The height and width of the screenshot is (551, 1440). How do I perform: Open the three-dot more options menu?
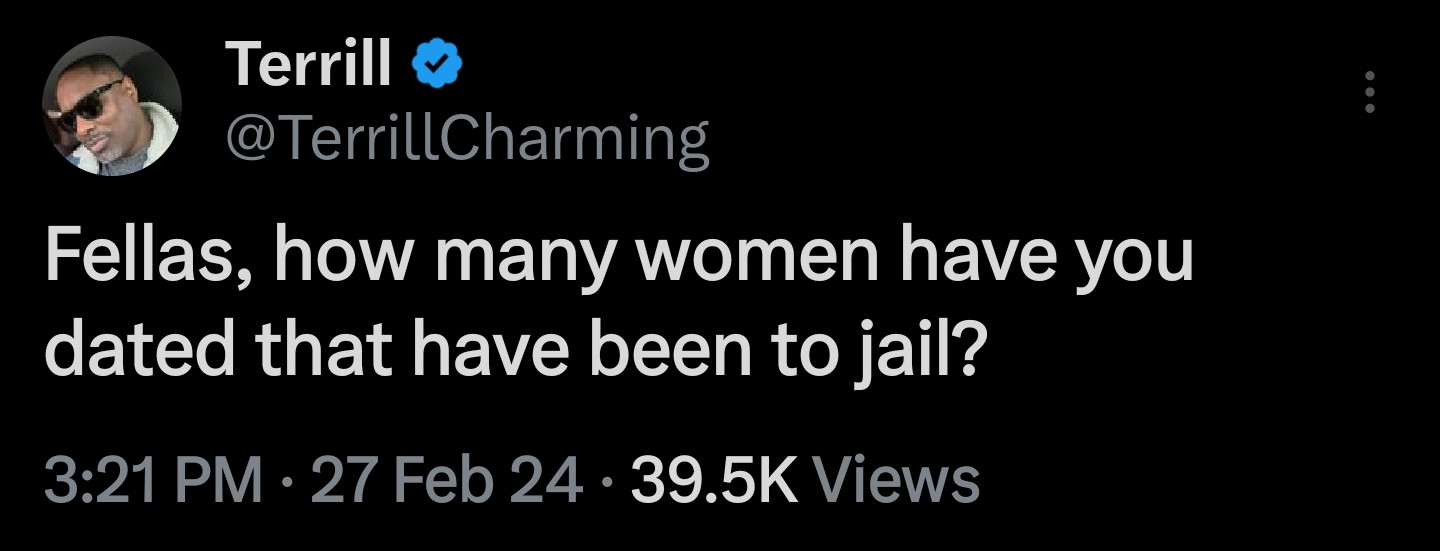(x=1371, y=93)
